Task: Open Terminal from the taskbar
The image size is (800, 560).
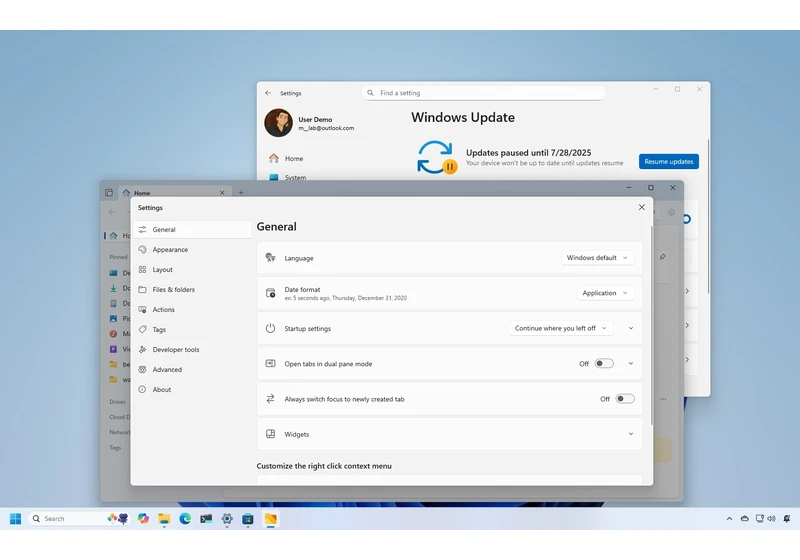Action: [x=206, y=519]
